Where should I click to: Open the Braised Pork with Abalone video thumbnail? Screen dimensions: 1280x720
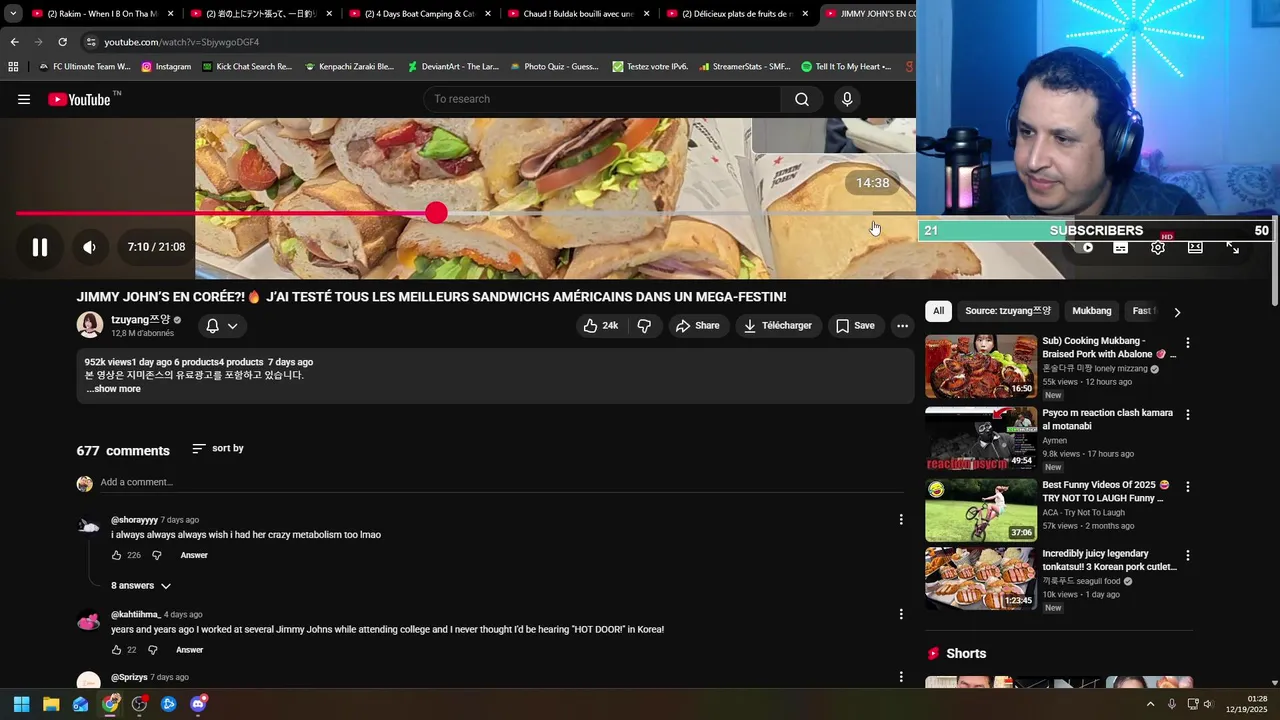click(981, 367)
